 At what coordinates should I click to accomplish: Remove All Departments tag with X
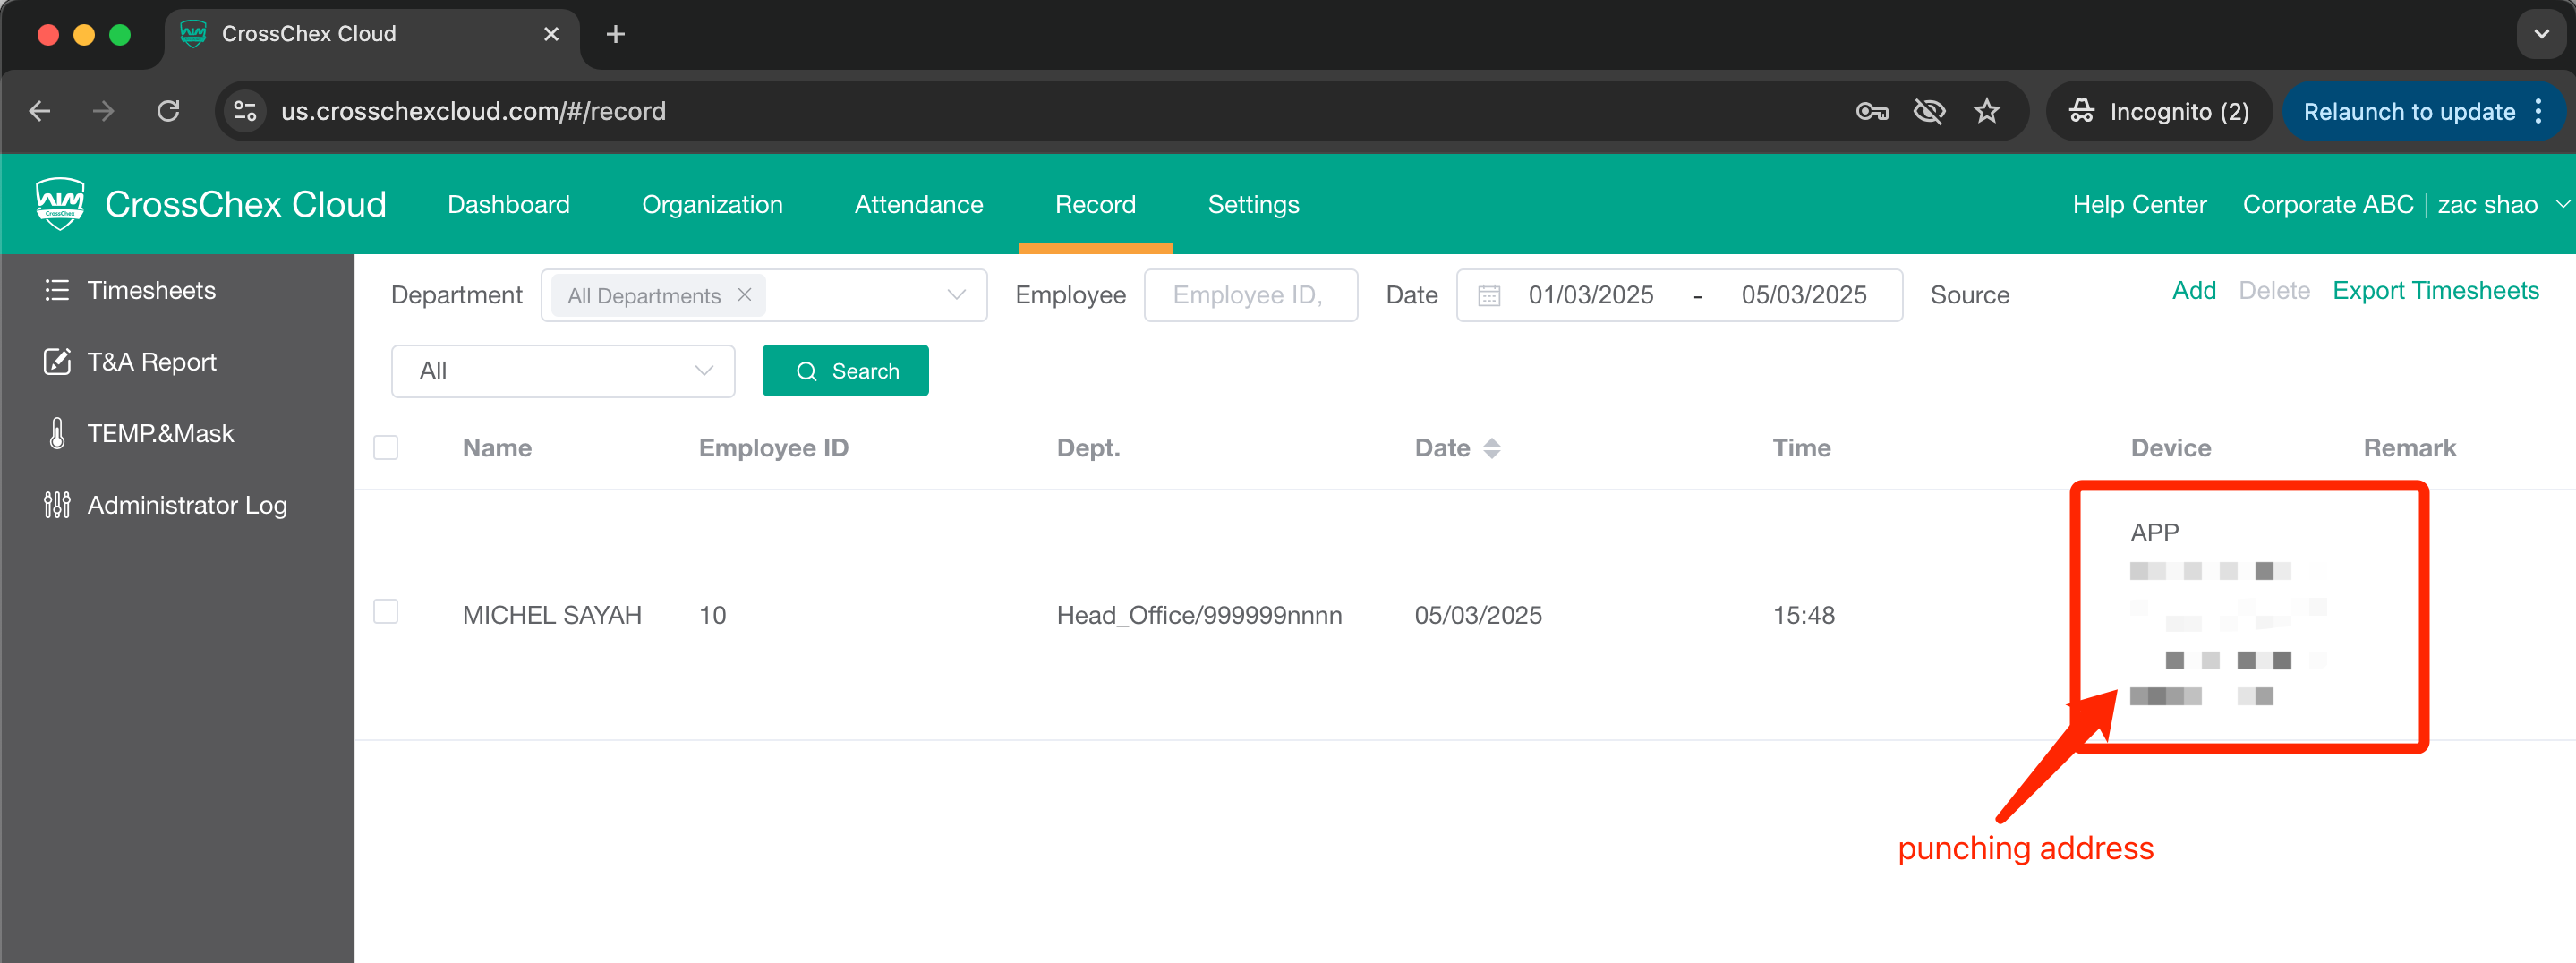[744, 295]
